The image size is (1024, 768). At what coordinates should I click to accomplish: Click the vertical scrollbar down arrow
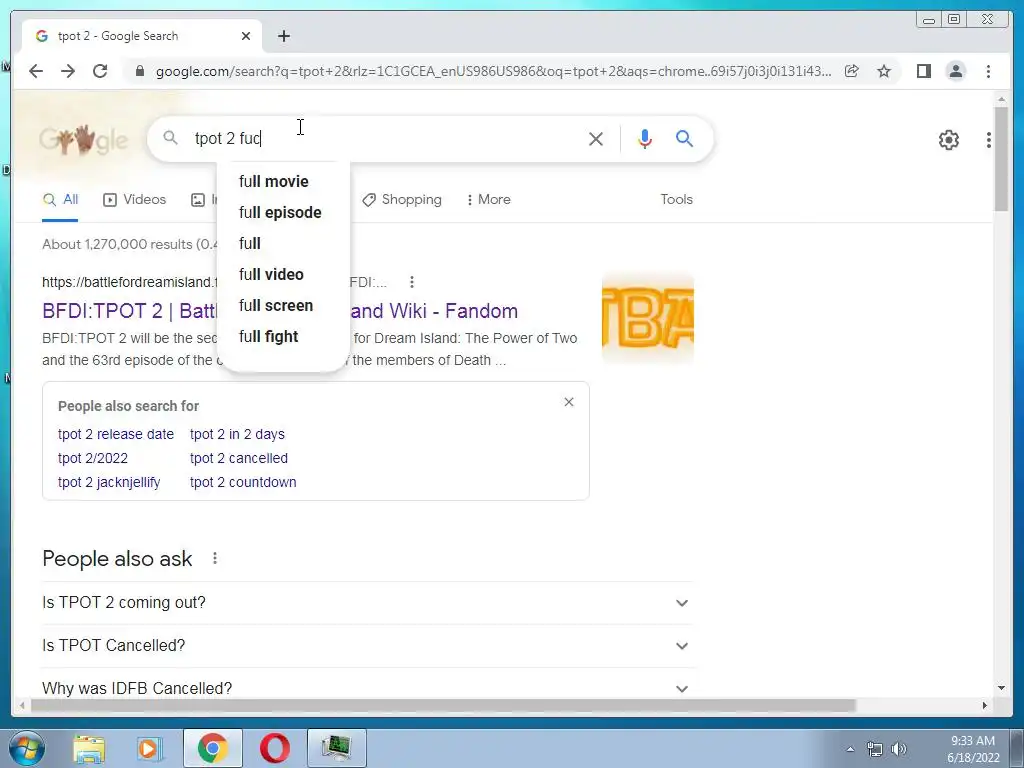[x=1001, y=688]
